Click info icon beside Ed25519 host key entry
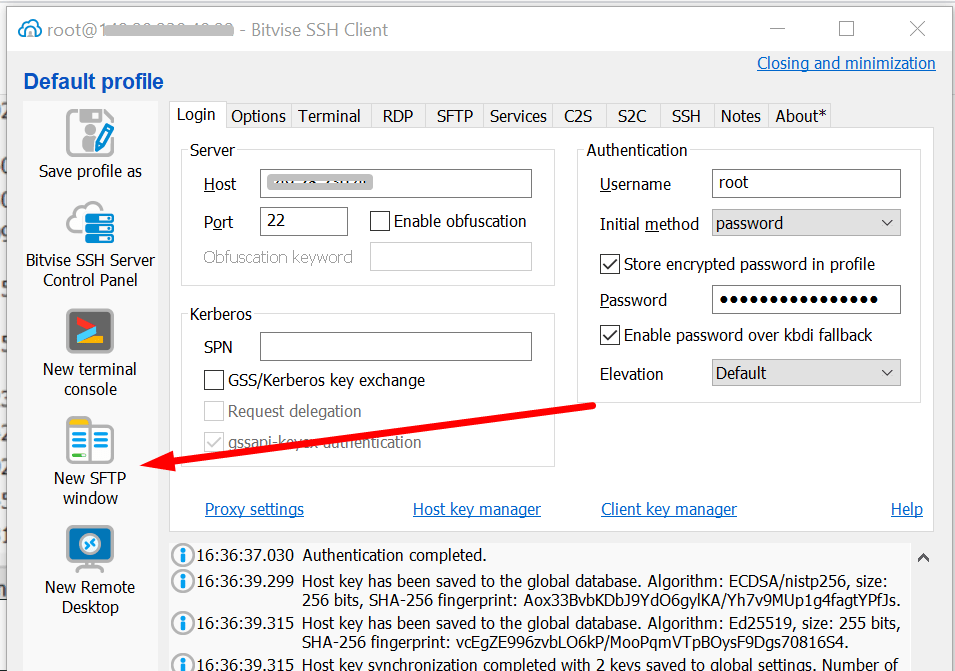 (182, 623)
